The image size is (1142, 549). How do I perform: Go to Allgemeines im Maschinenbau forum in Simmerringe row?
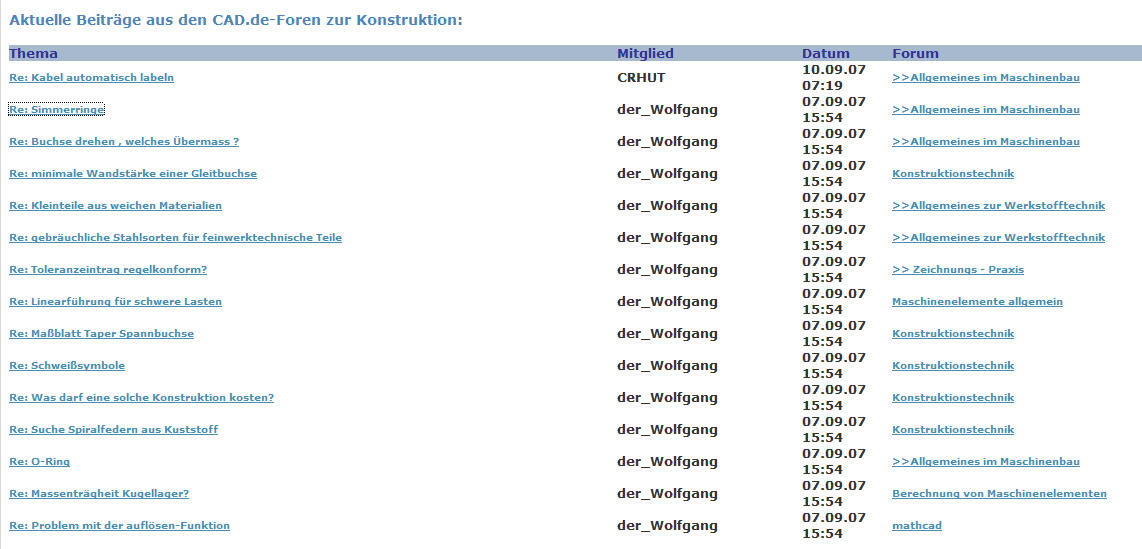(985, 110)
